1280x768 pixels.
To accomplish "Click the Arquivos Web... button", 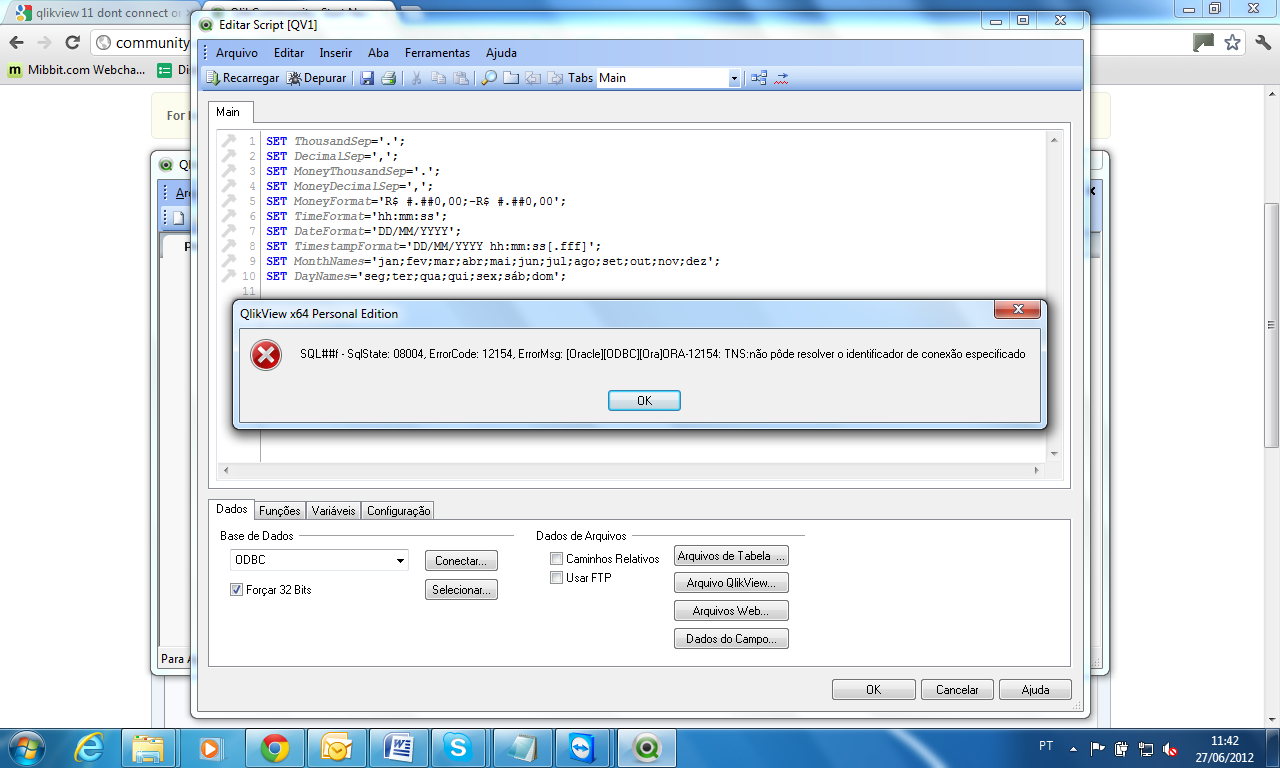I will (x=731, y=610).
